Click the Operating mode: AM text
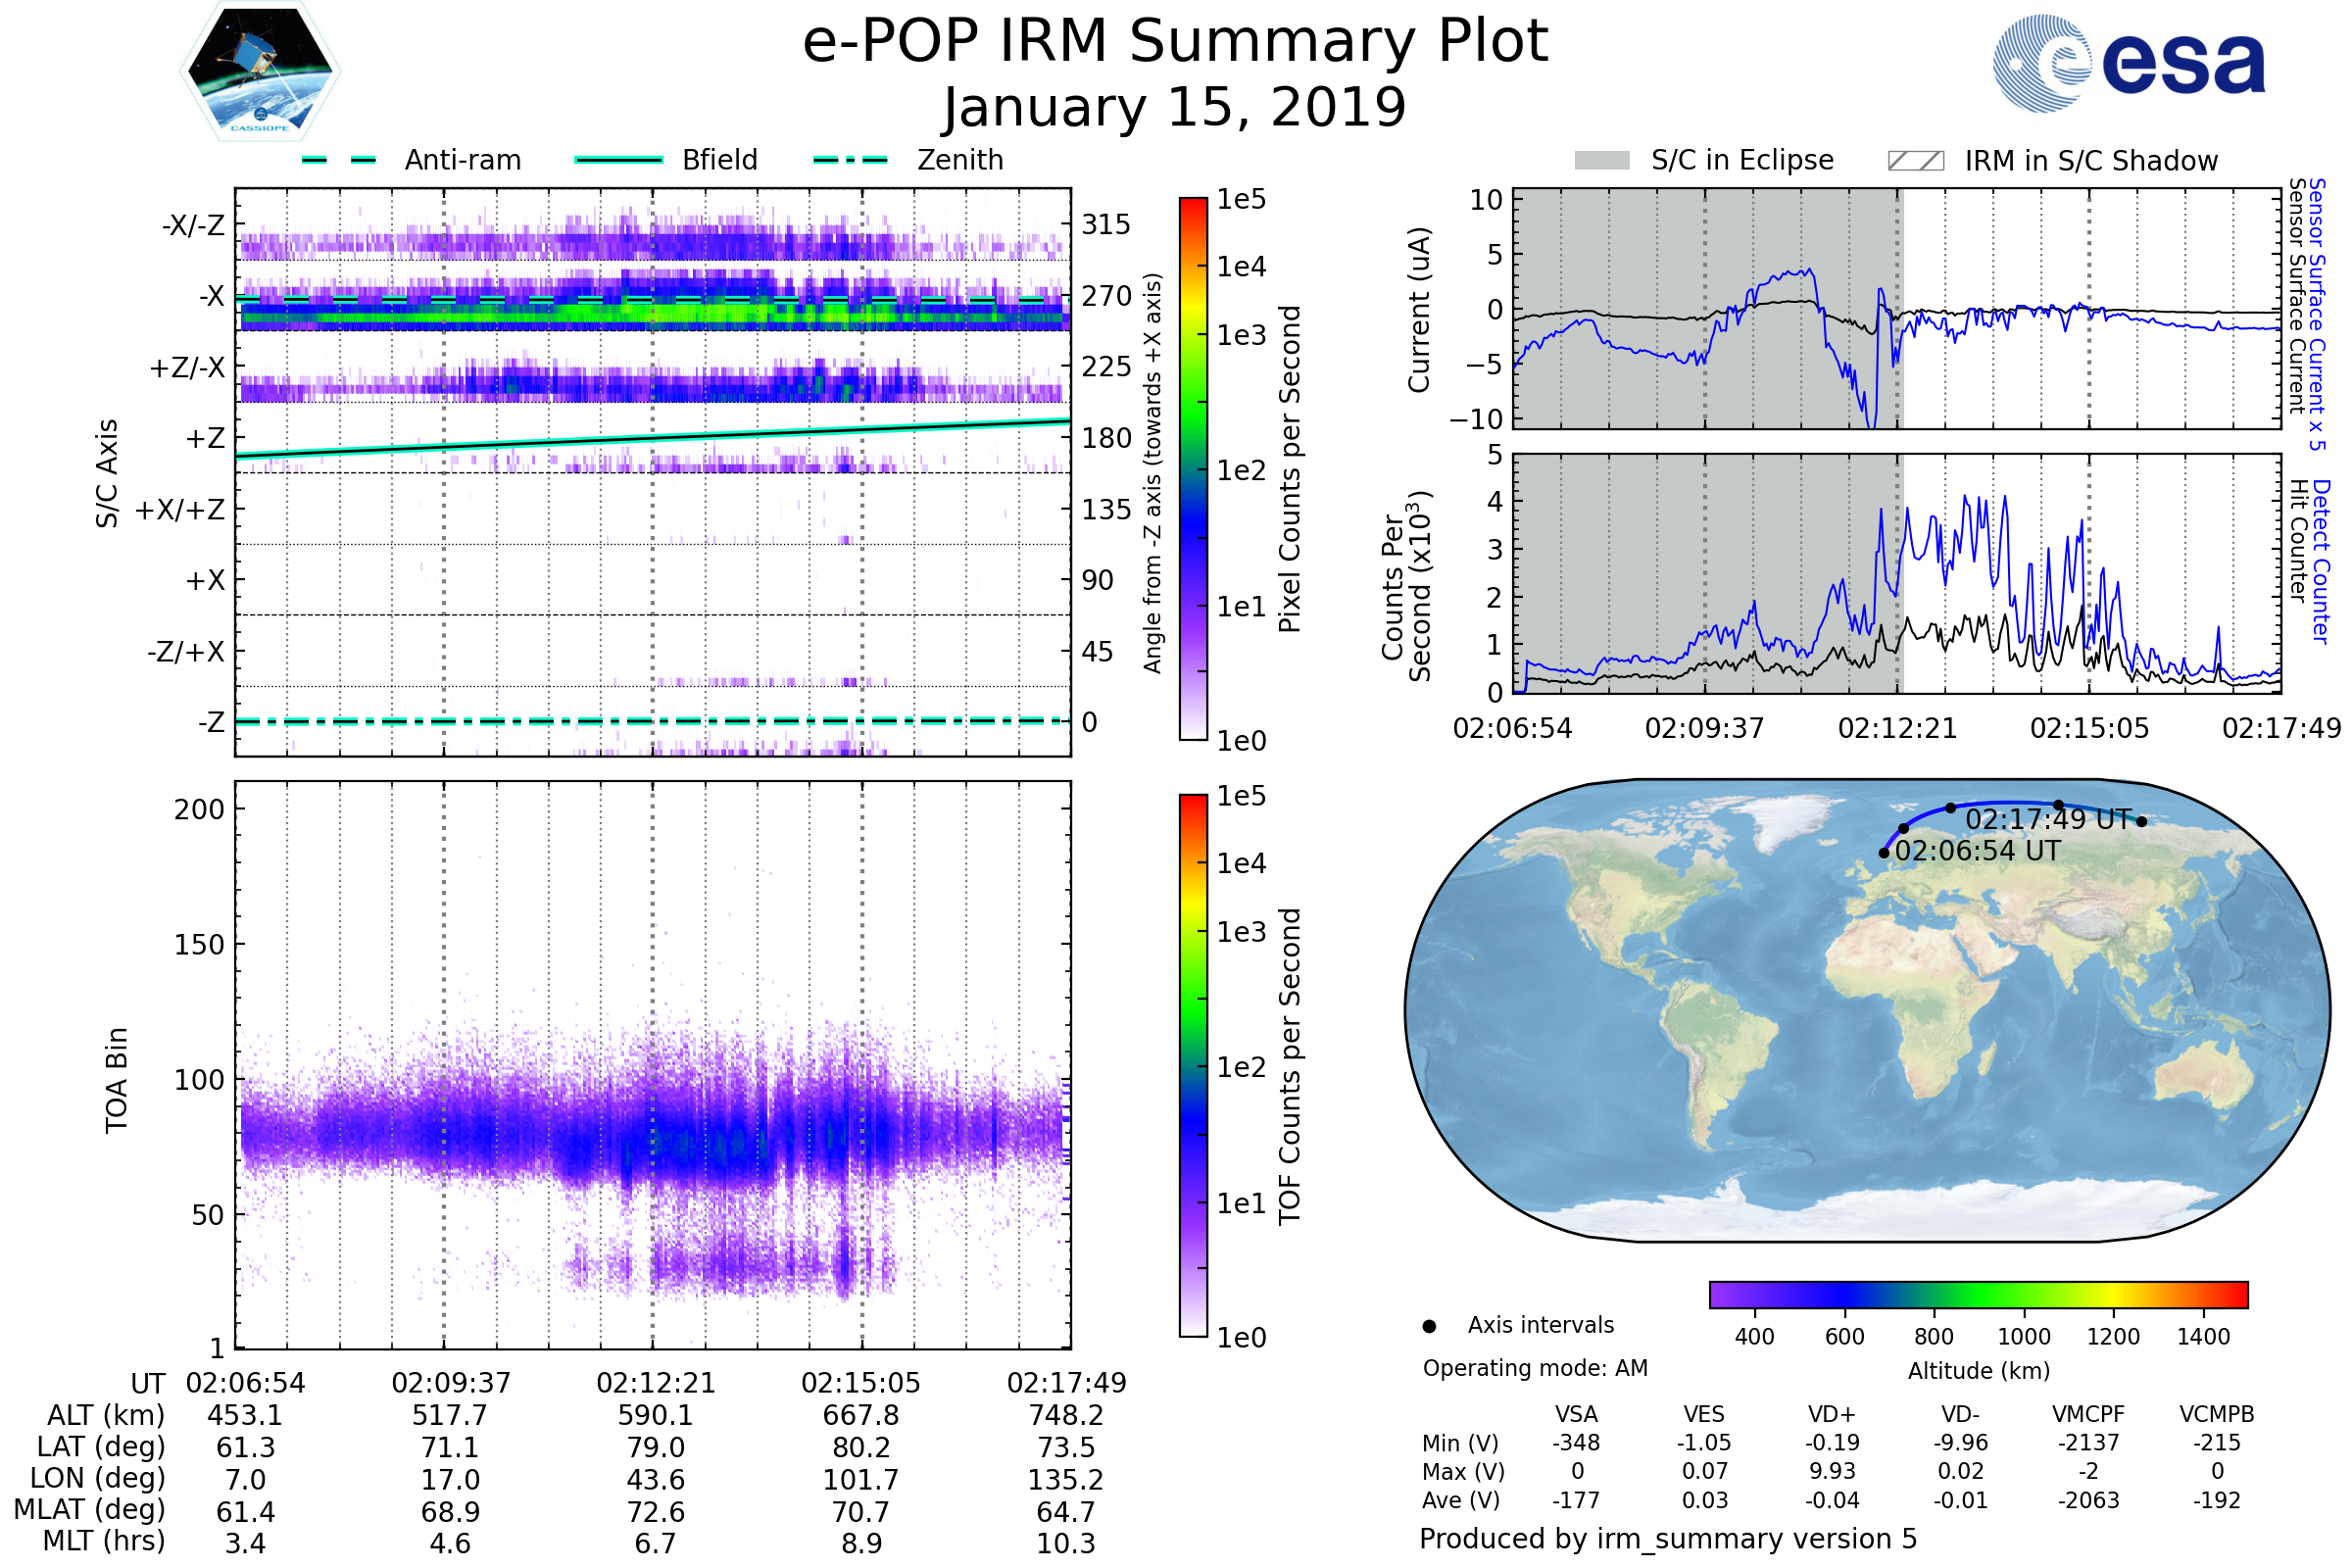 point(1535,1369)
